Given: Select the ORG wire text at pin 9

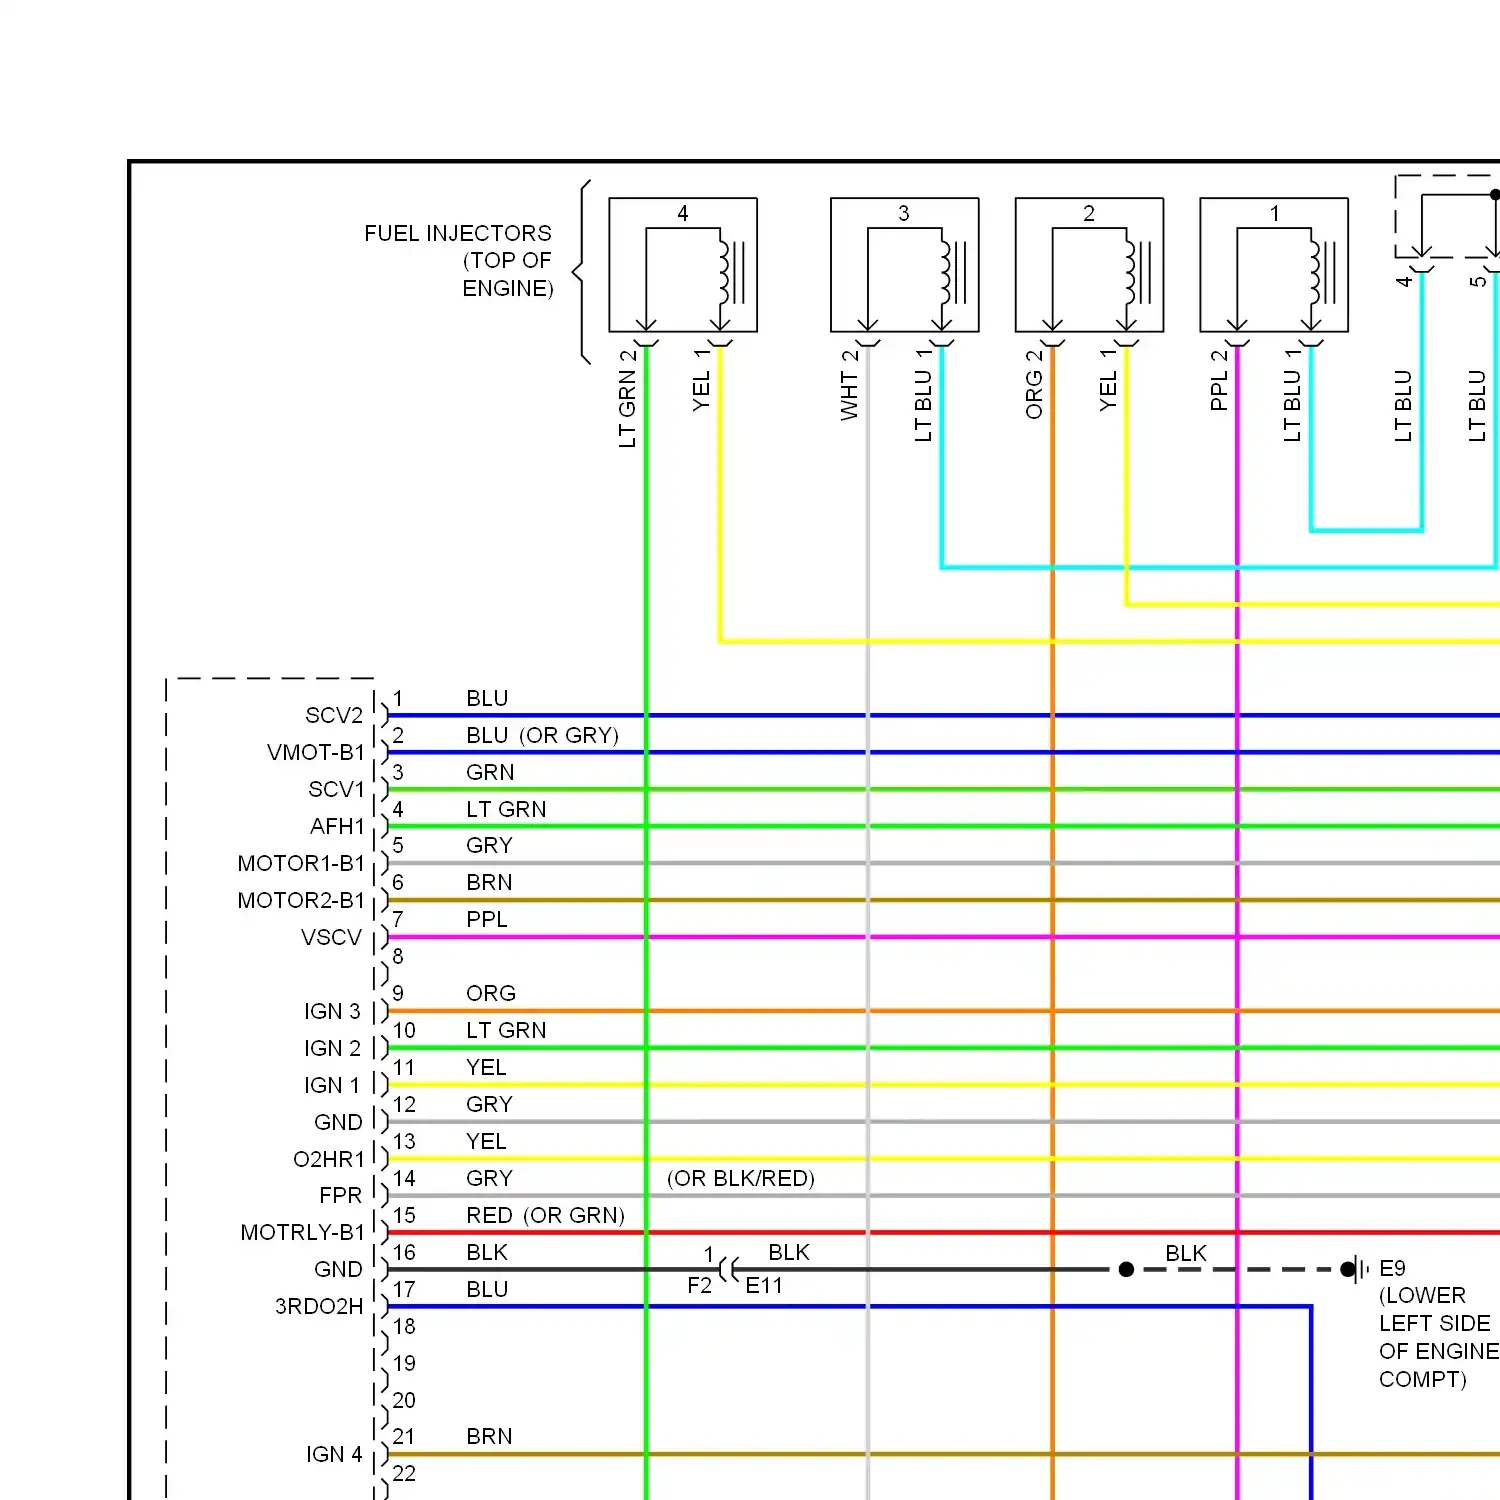Looking at the screenshot, I should [491, 994].
